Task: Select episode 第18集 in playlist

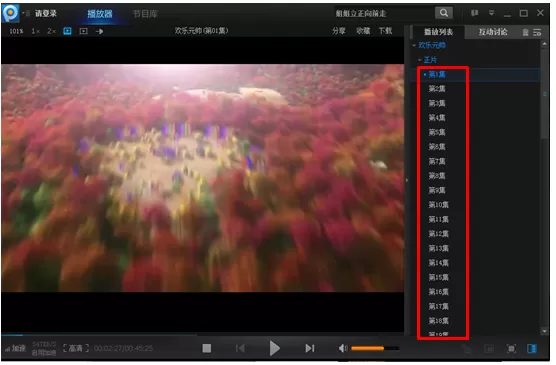Action: [439, 321]
